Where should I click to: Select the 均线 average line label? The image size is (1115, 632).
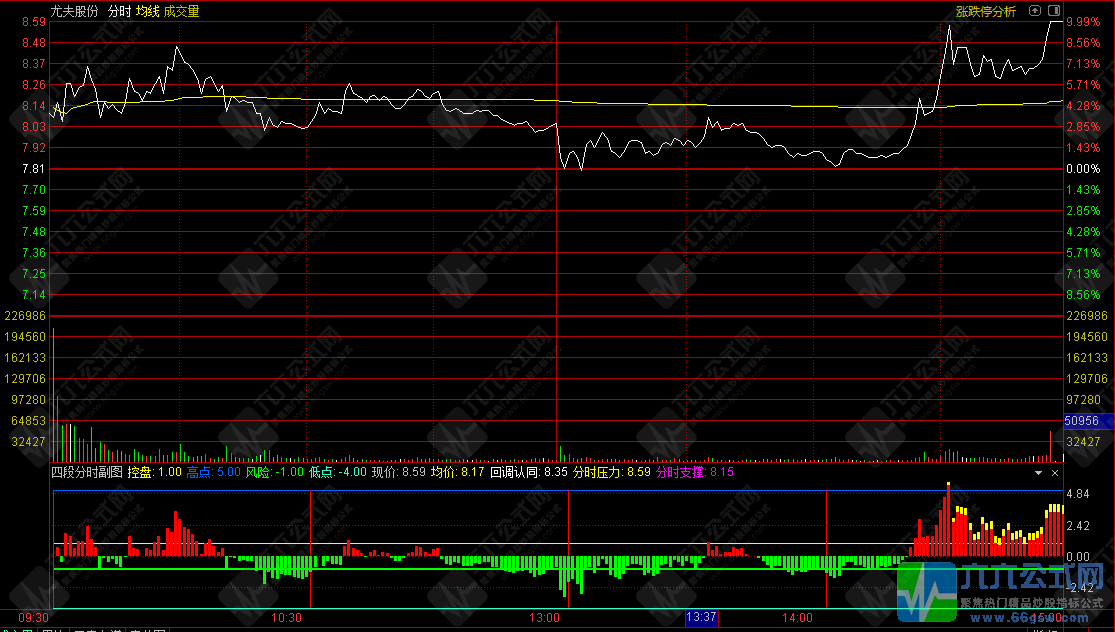coord(148,11)
